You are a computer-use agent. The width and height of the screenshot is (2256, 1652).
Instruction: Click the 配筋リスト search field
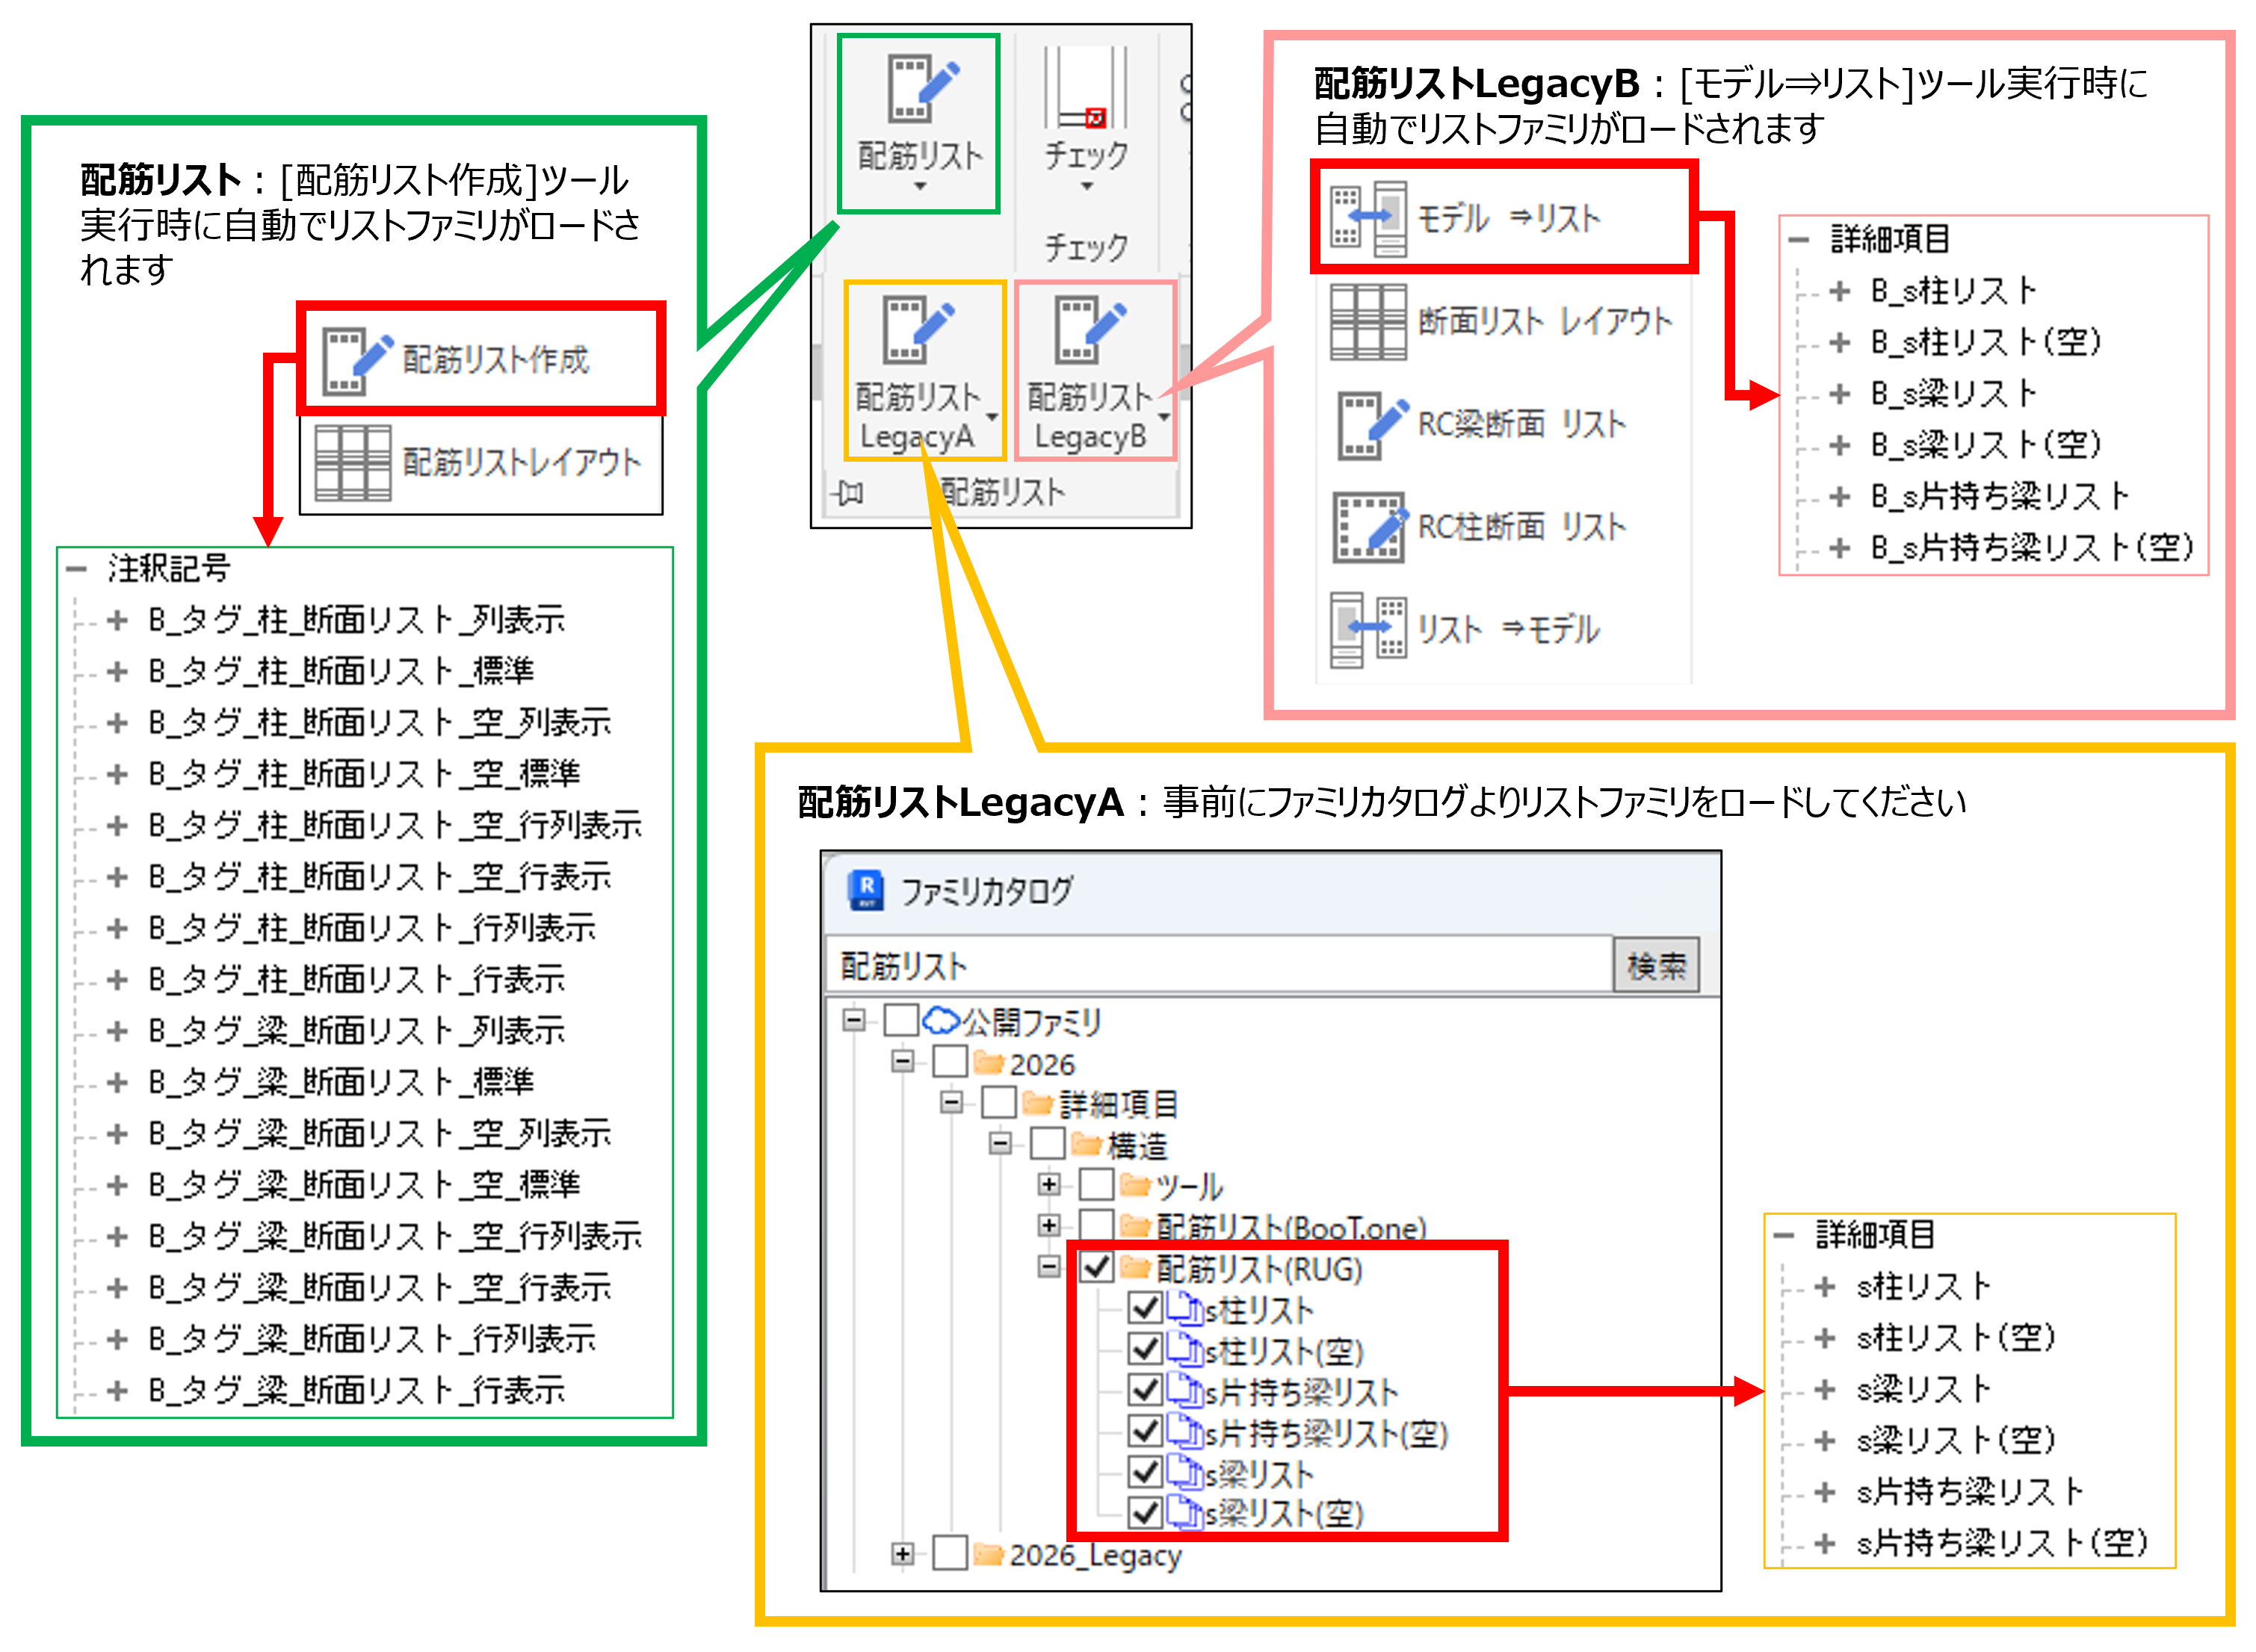[x=1218, y=965]
